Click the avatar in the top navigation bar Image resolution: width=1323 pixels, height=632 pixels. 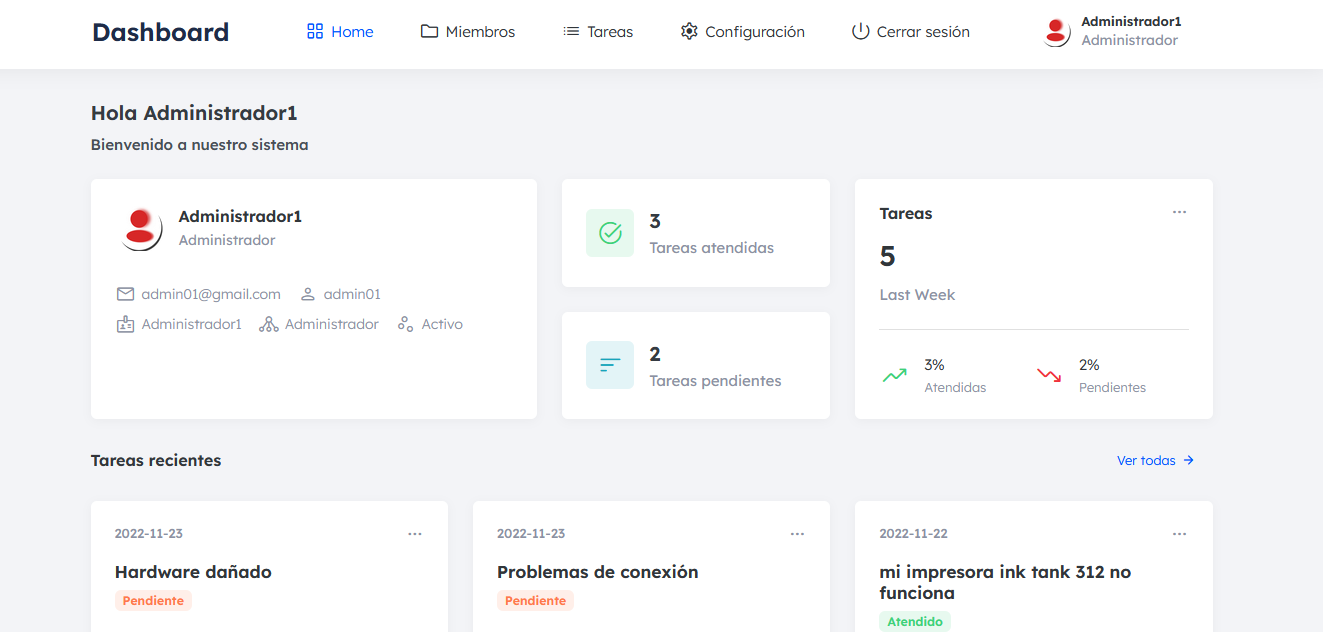[1057, 32]
